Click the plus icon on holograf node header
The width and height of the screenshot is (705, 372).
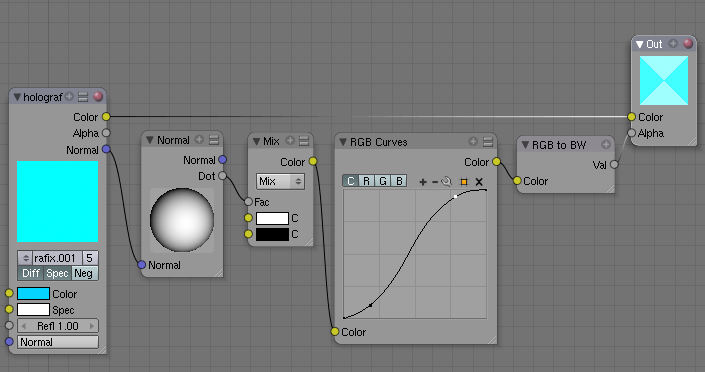point(69,96)
